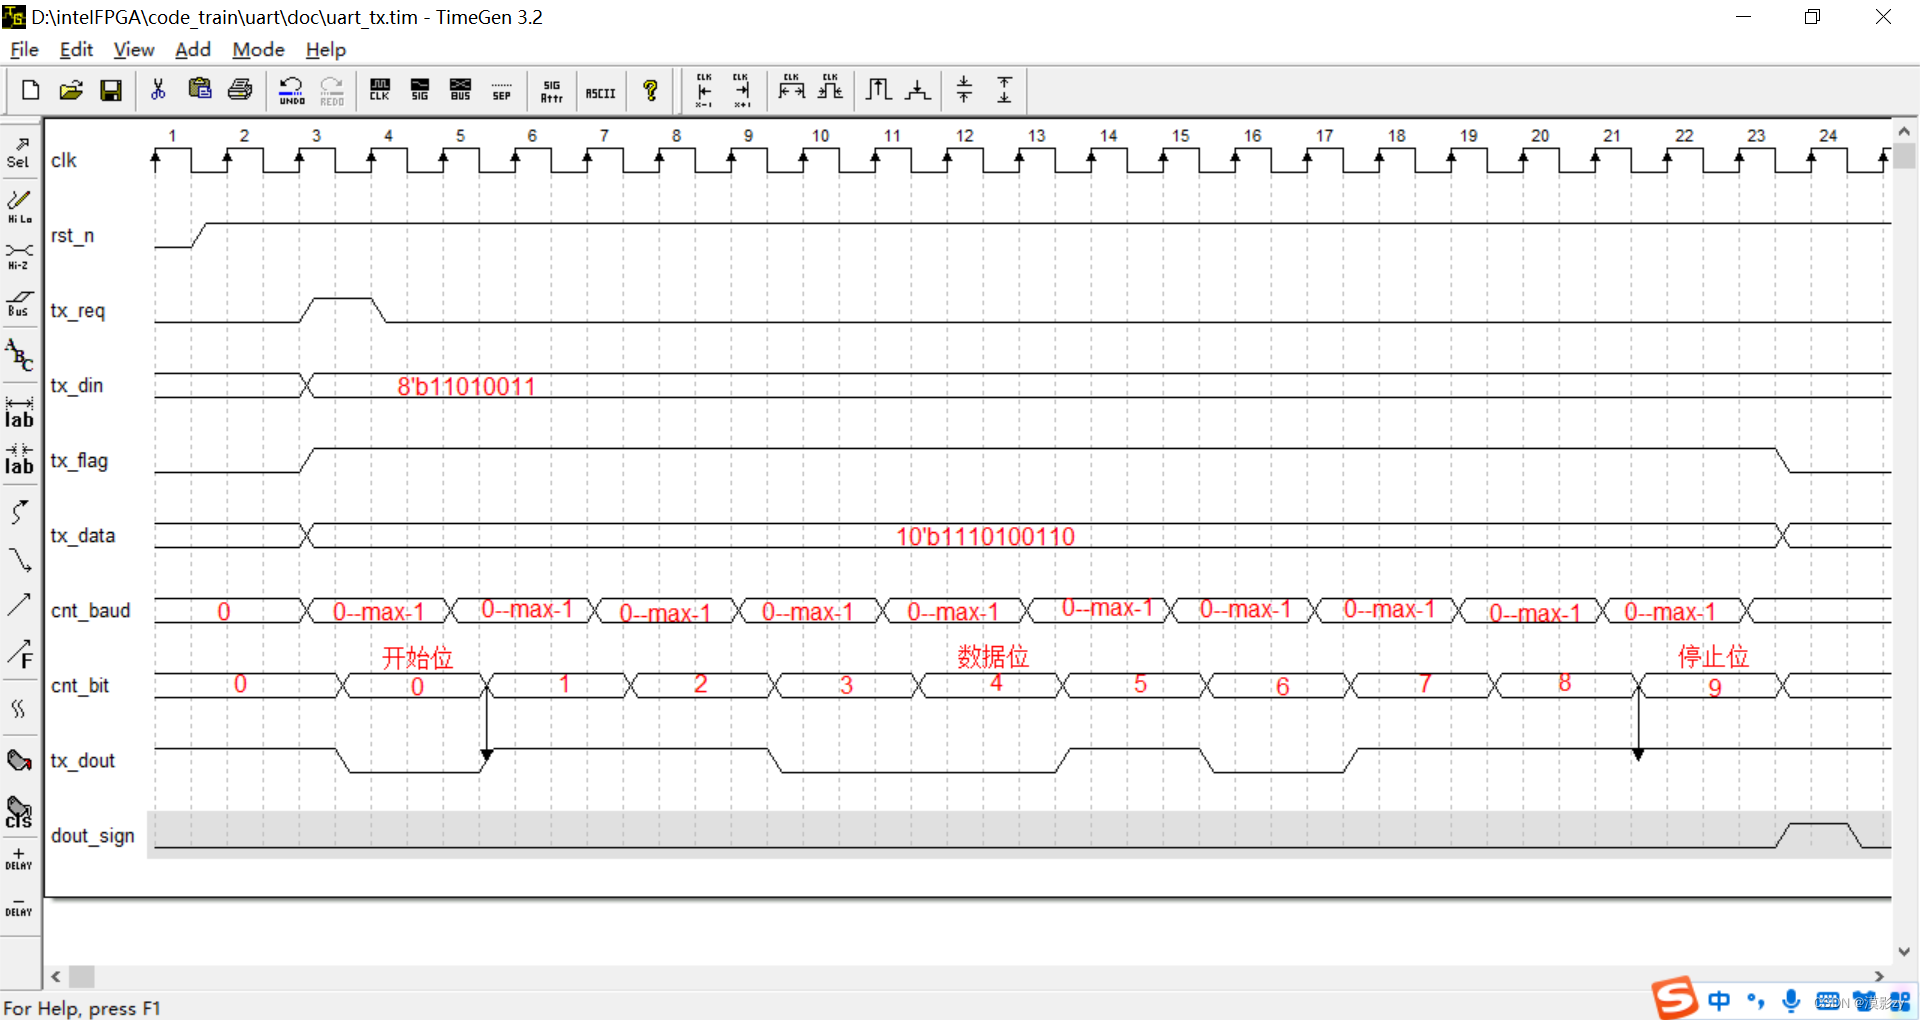1920x1020 pixels.
Task: Choose the Hi Lo drawing tool
Action: [19, 206]
